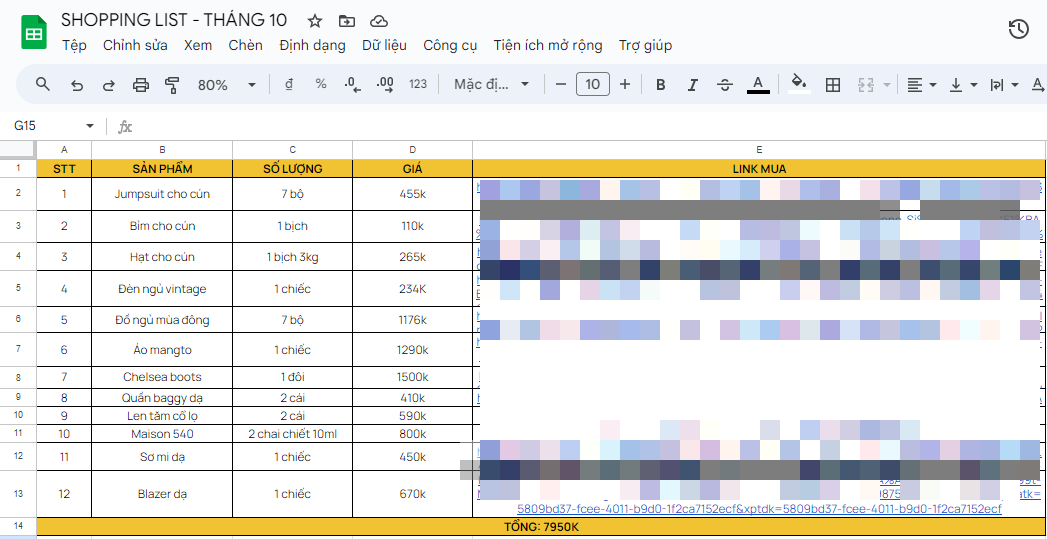This screenshot has width=1047, height=539.
Task: Expand the merge cells dropdown arrow
Action: coord(887,85)
